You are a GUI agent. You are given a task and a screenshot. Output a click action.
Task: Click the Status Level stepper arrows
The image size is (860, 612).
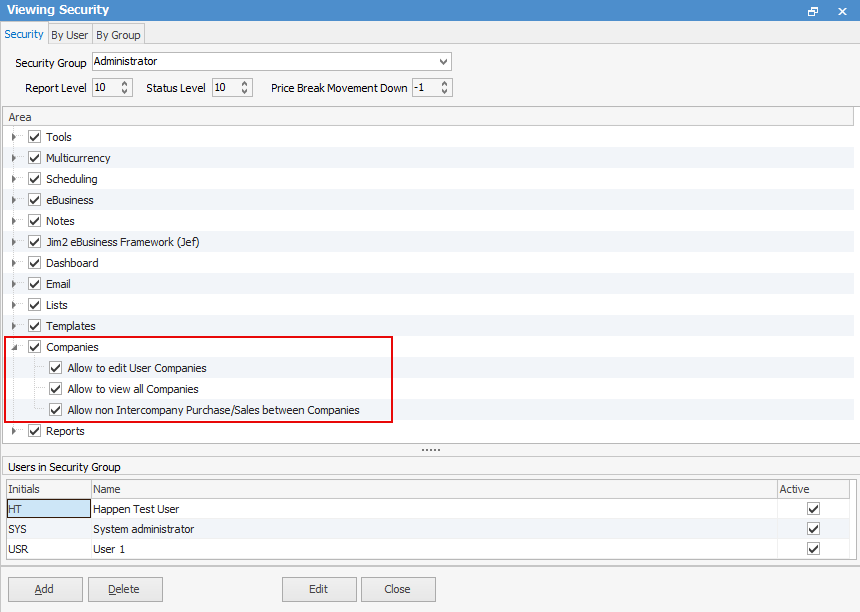245,87
